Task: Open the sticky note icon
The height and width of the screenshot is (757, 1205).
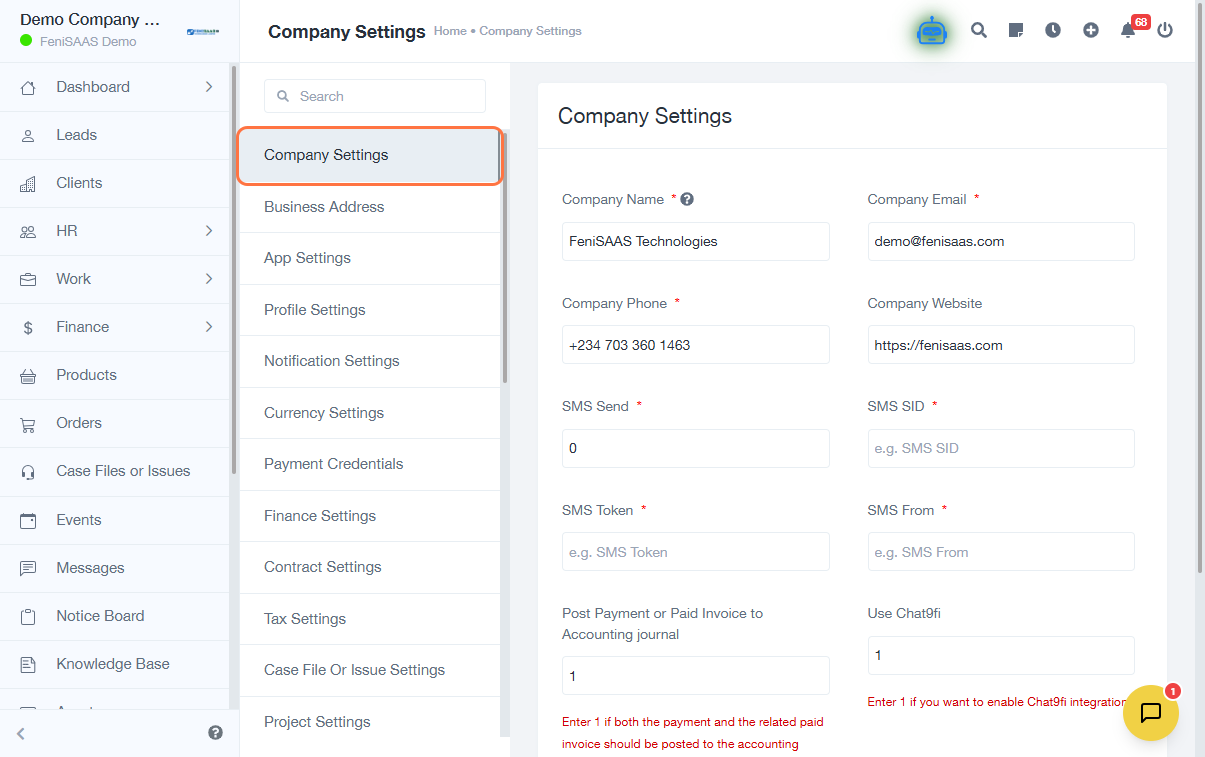Action: pos(1015,31)
